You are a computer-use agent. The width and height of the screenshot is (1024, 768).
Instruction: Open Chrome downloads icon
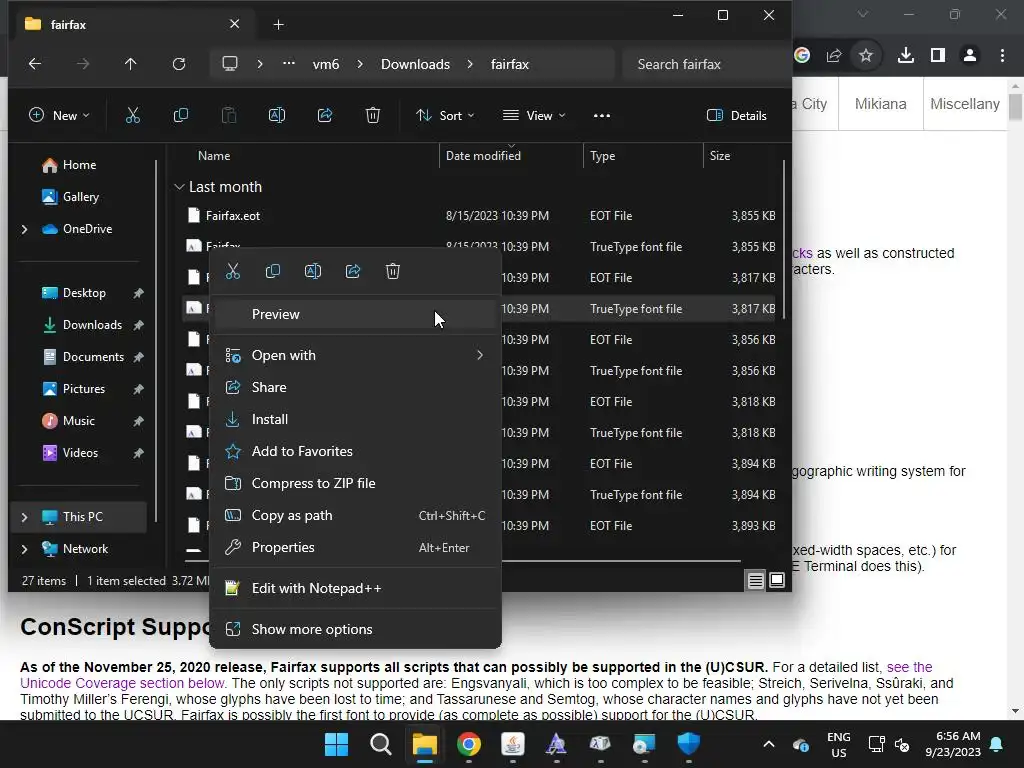click(x=906, y=56)
